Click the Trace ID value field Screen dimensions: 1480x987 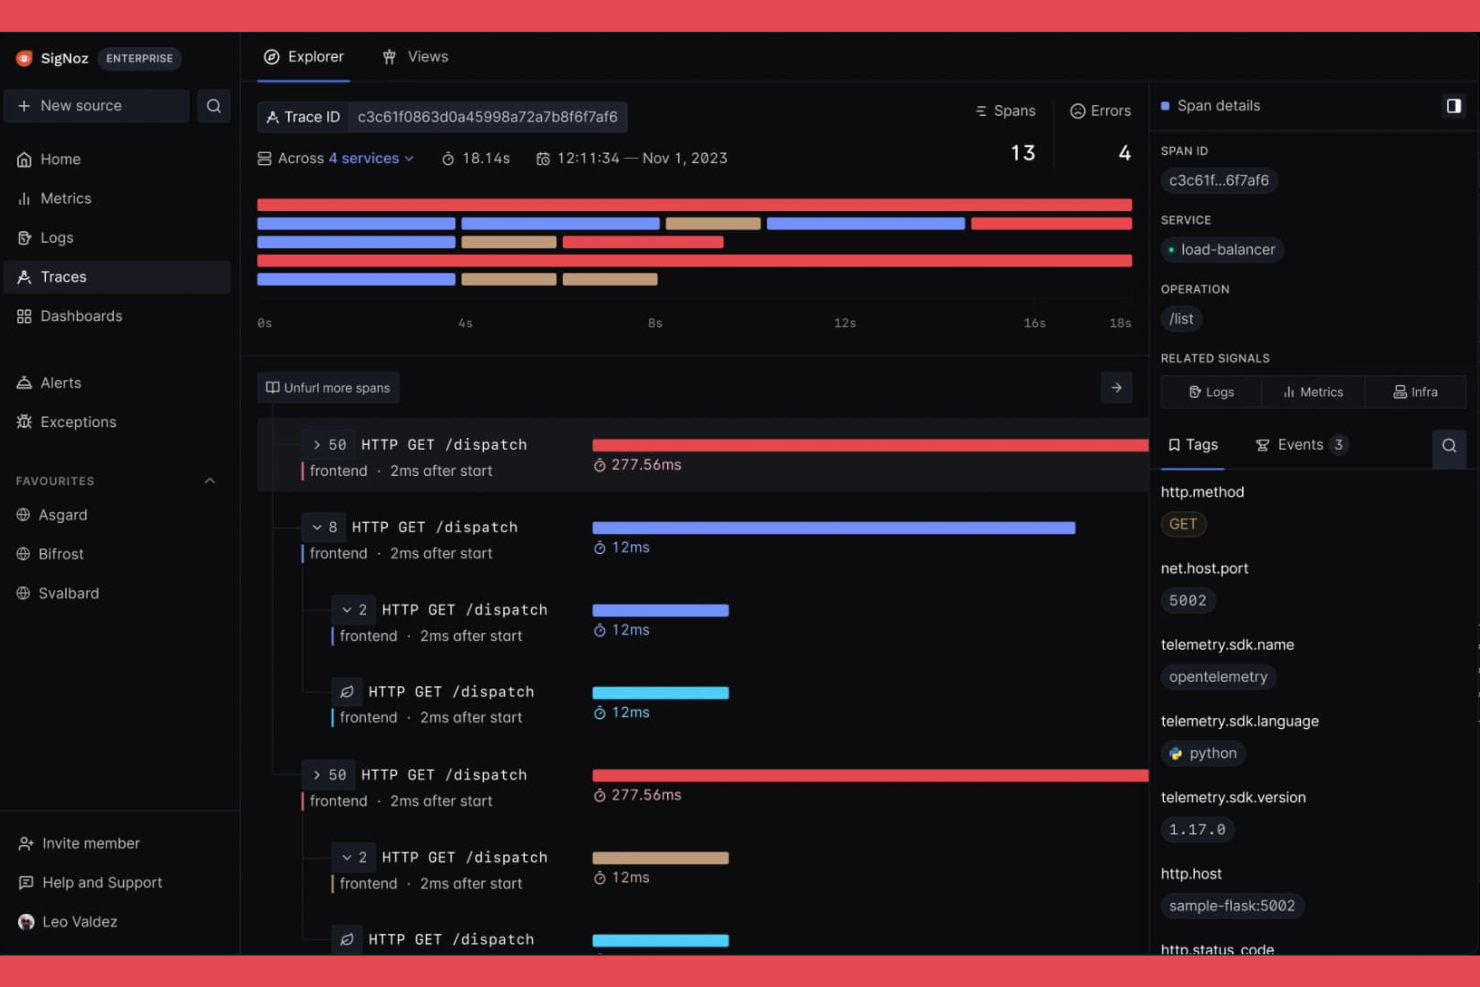pos(488,117)
